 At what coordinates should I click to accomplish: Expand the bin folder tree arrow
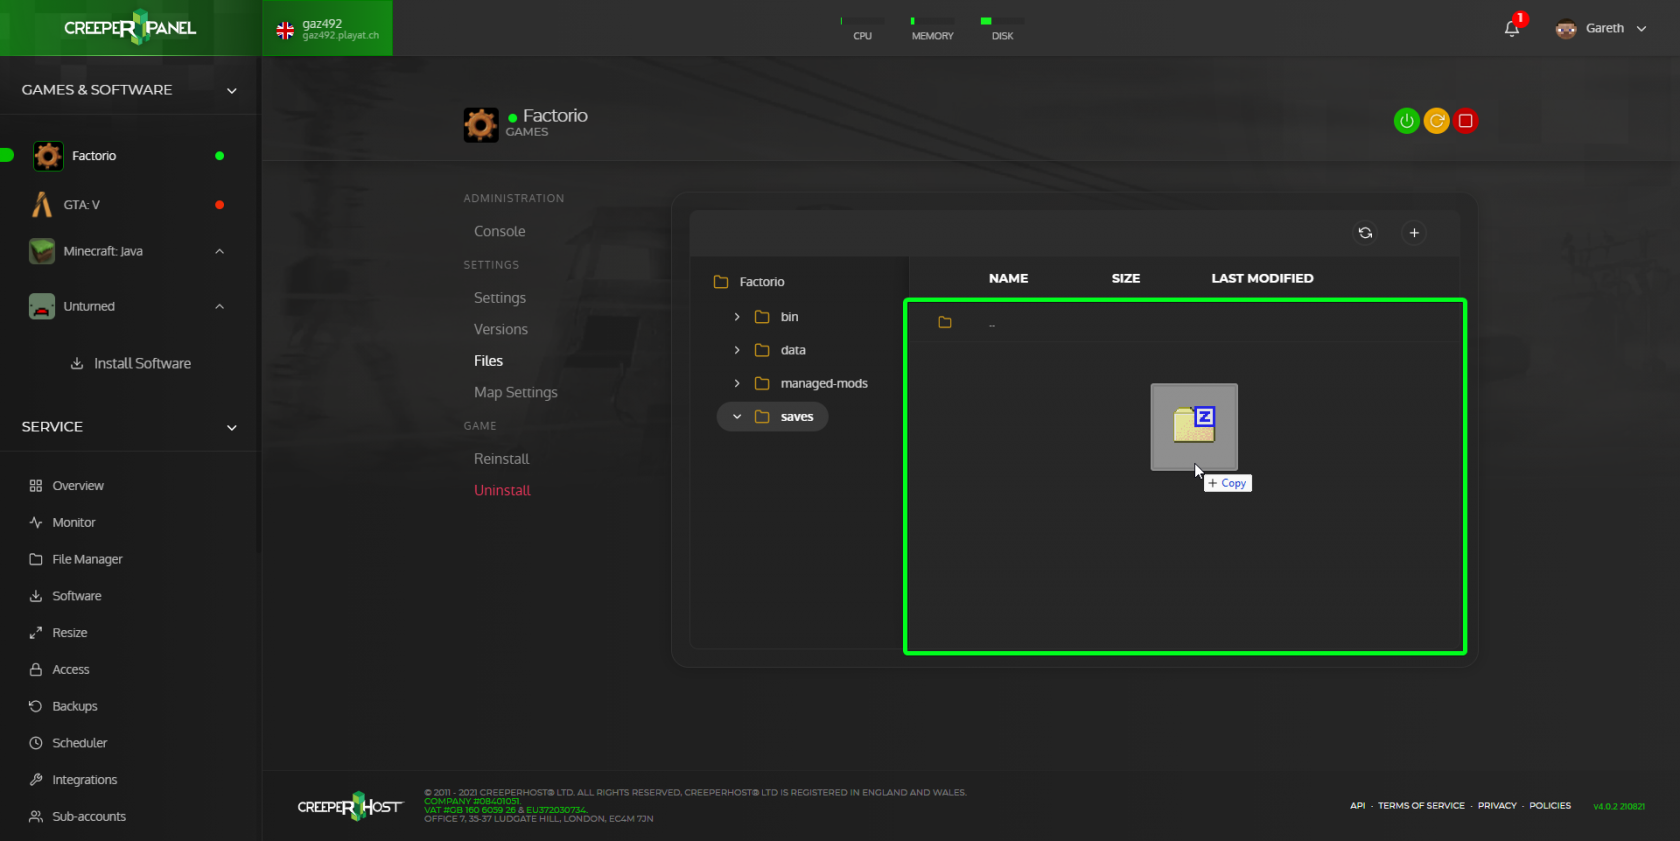(x=737, y=317)
